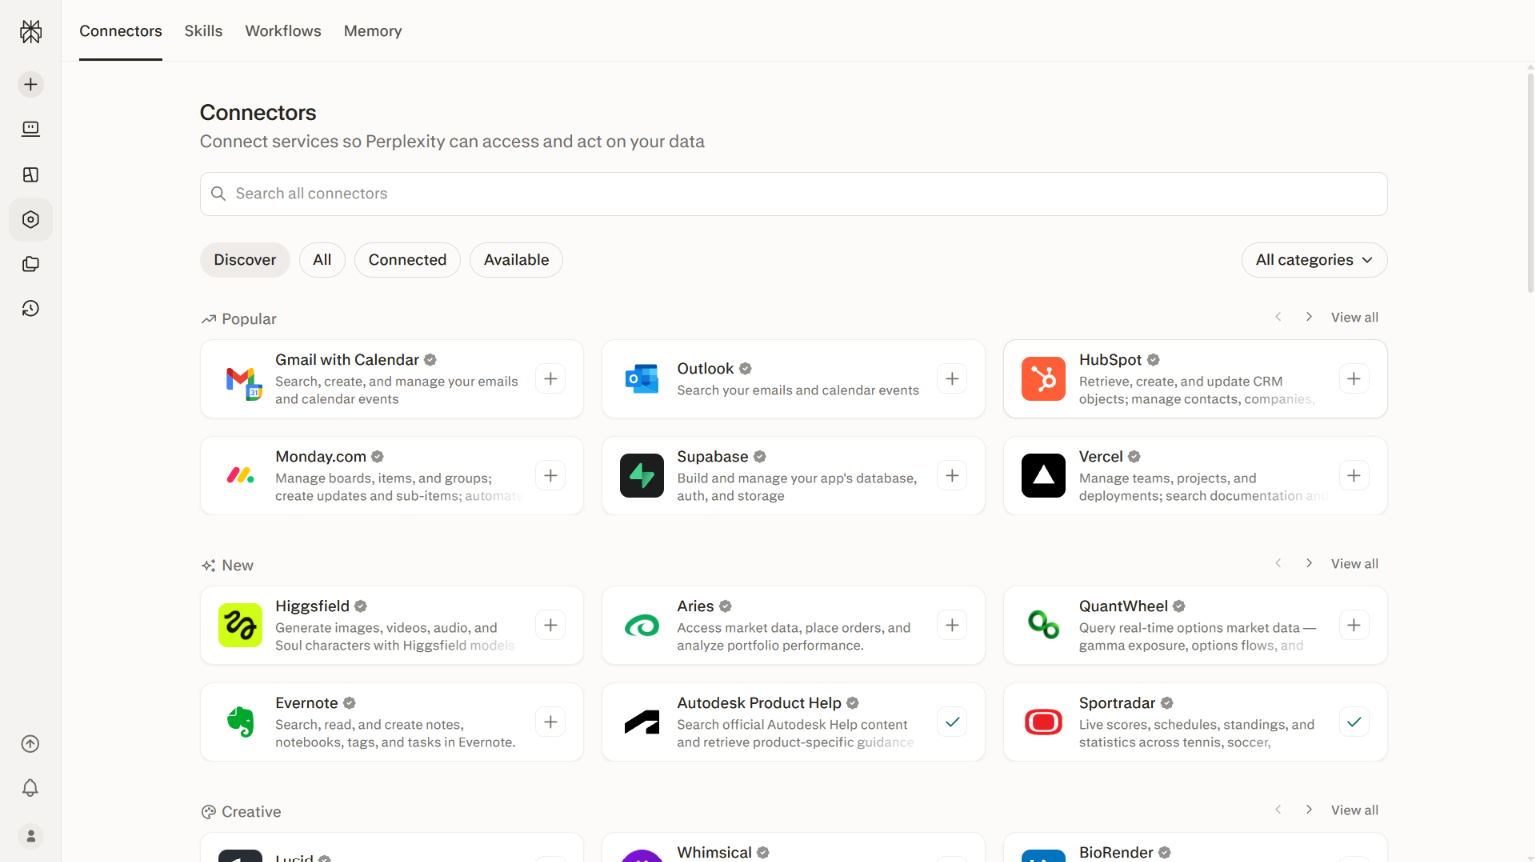Viewport: 1535px width, 862px height.
Task: Filter by Connected connectors
Action: coord(407,260)
